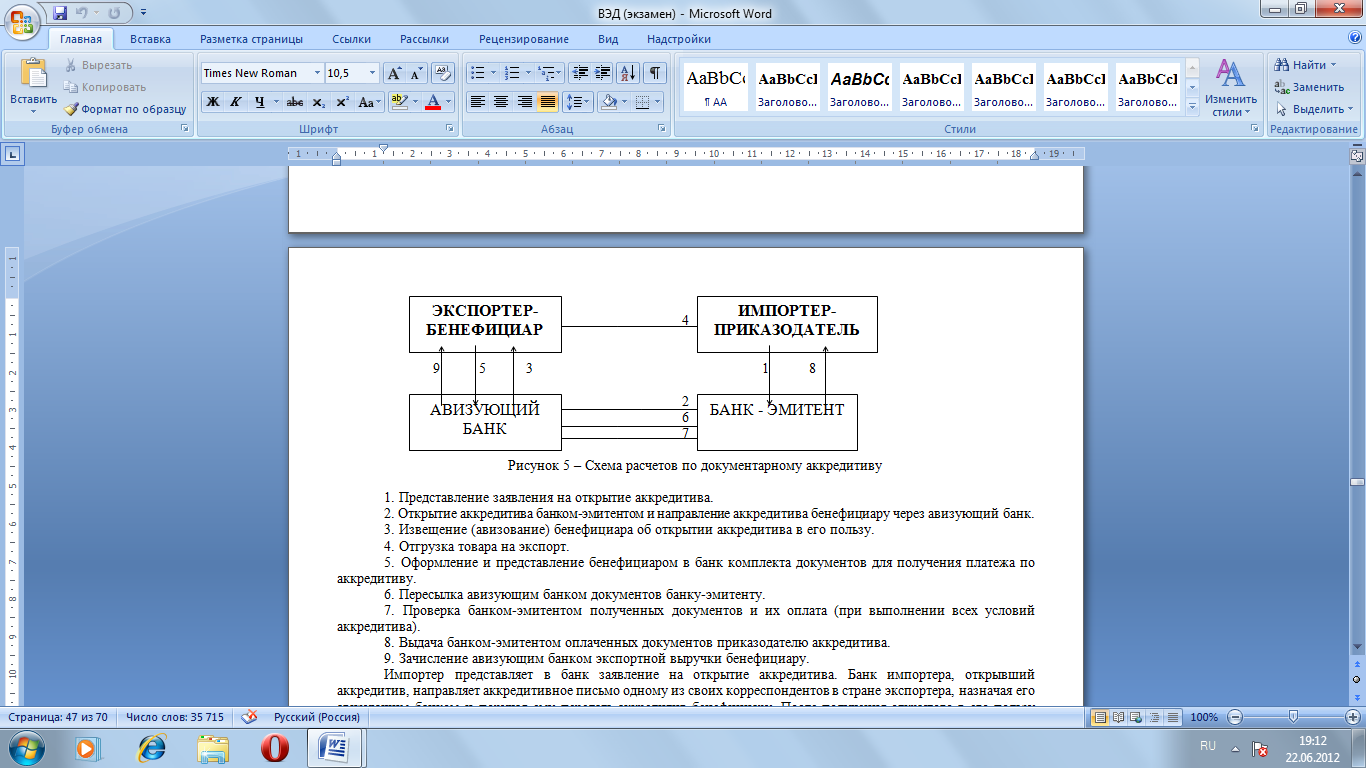Click the Copy (Копировать) command

pos(105,87)
